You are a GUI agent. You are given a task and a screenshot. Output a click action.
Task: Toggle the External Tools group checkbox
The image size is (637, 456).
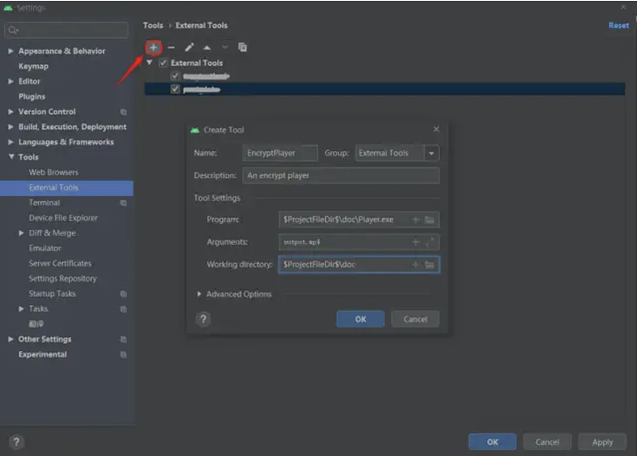(163, 63)
